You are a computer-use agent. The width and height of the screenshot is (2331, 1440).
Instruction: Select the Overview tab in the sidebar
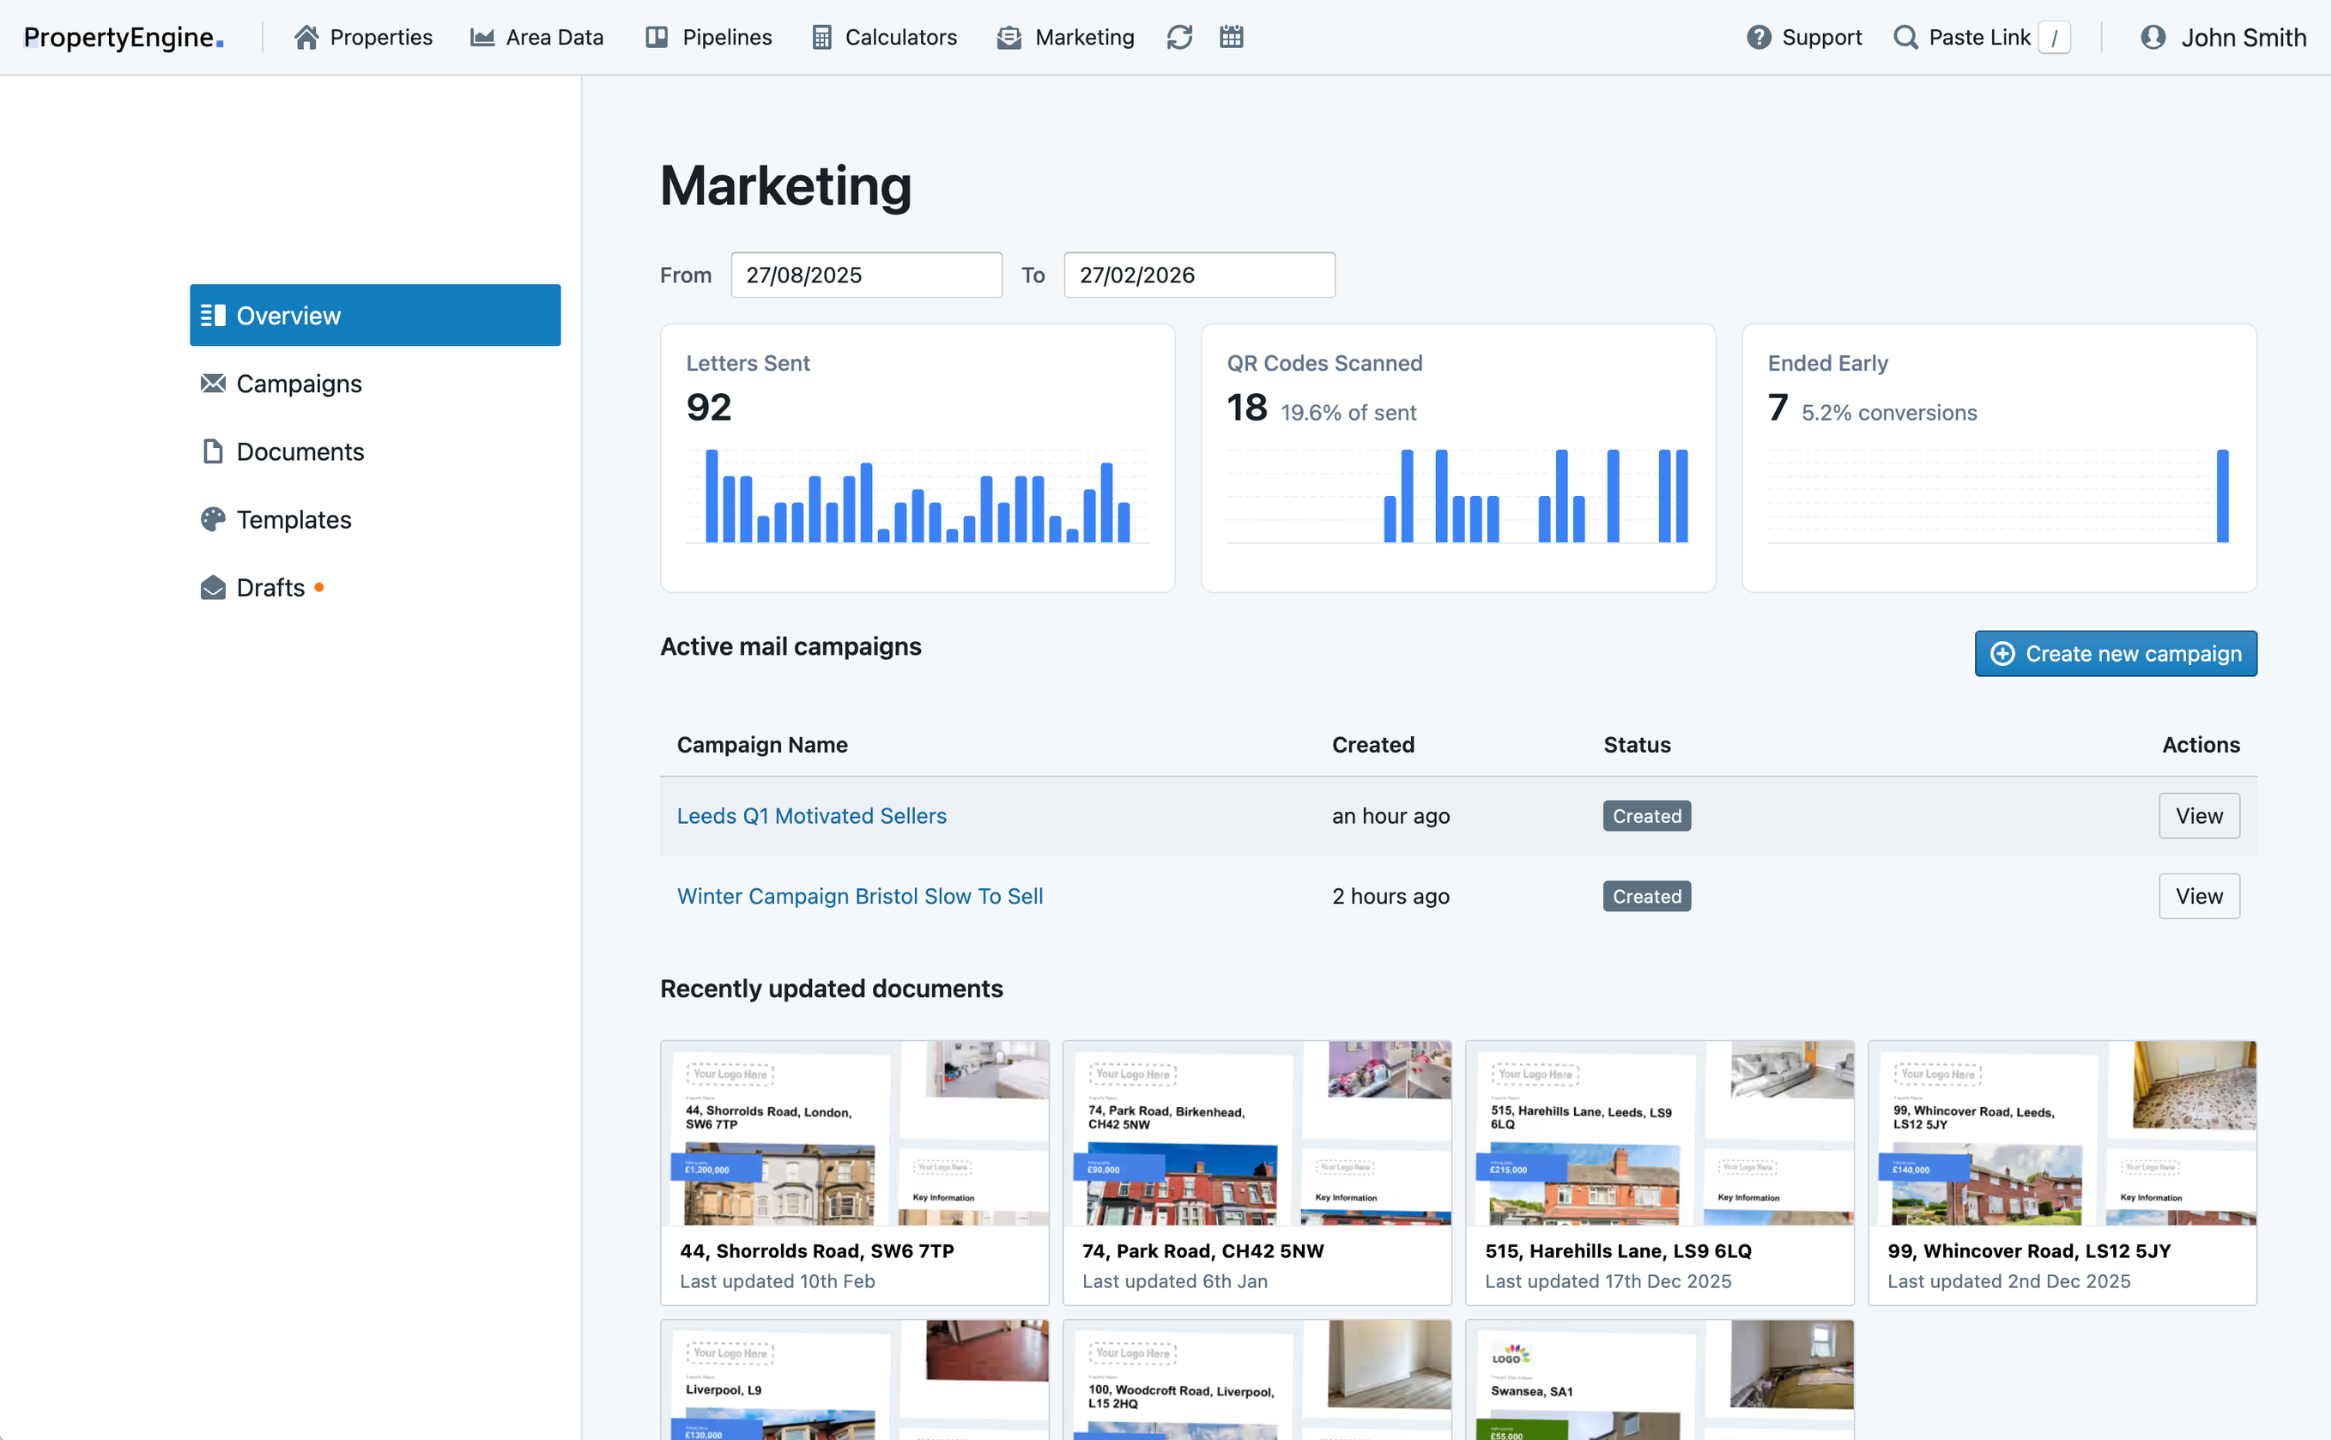coord(288,315)
